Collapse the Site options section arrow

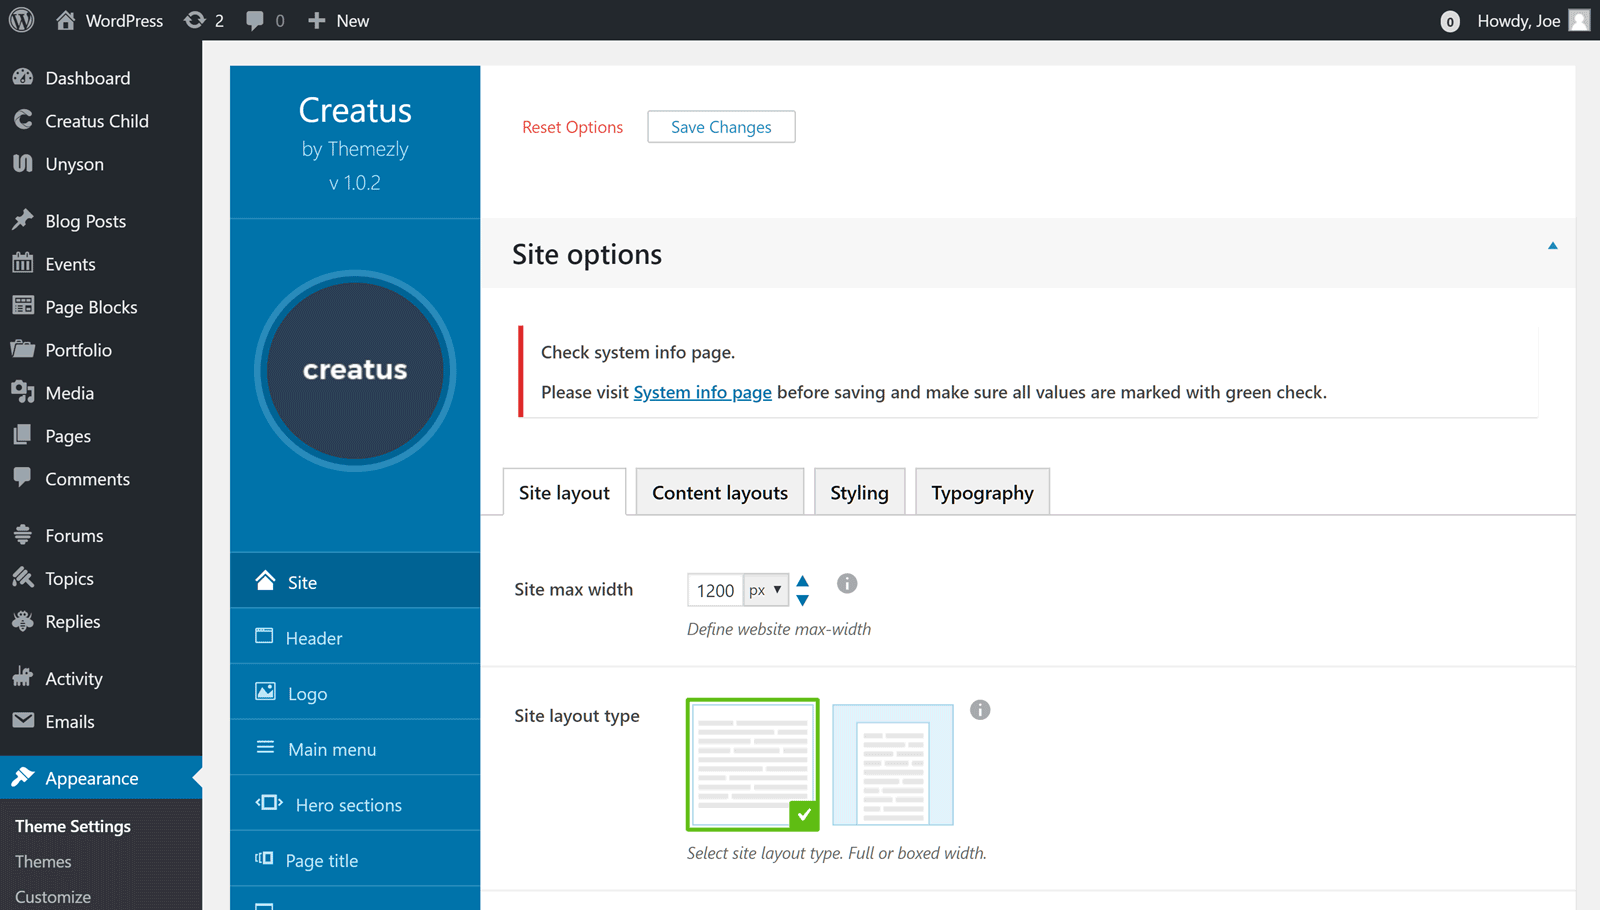[1553, 246]
